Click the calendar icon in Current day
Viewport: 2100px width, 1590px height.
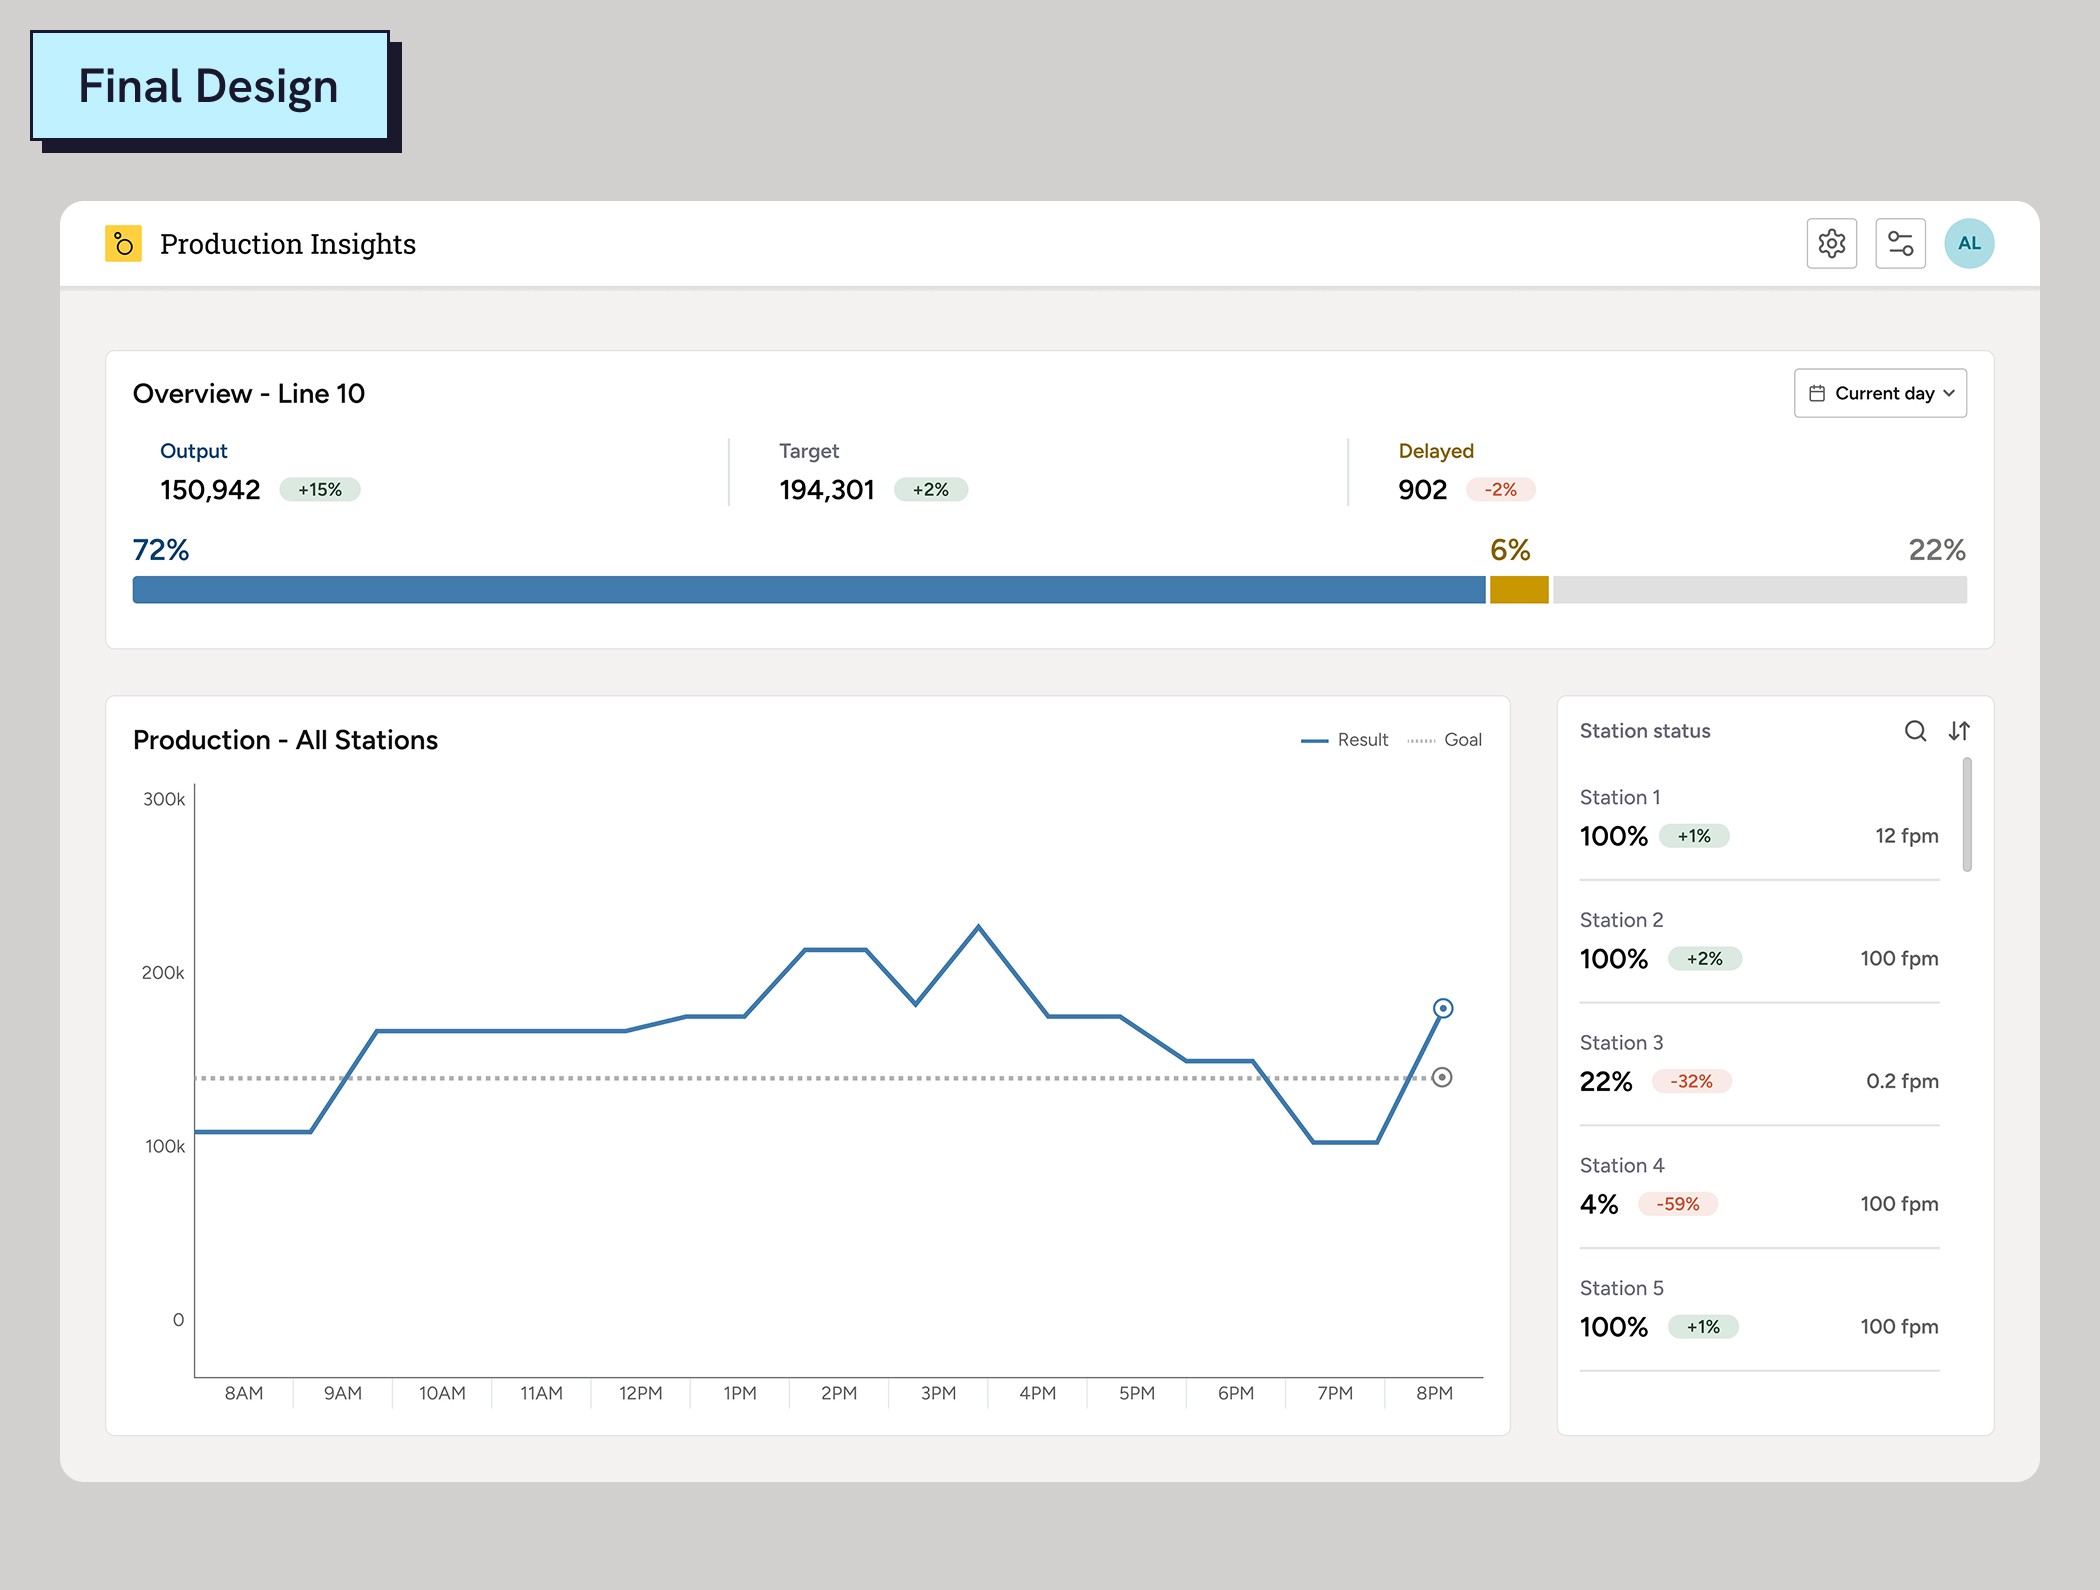1817,393
